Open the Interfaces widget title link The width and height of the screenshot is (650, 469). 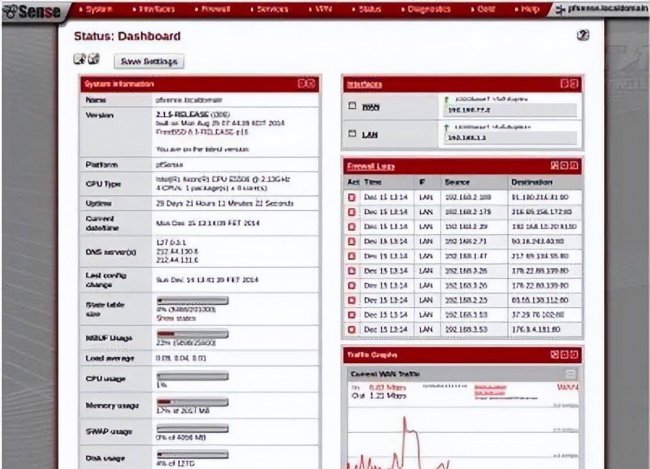(364, 84)
